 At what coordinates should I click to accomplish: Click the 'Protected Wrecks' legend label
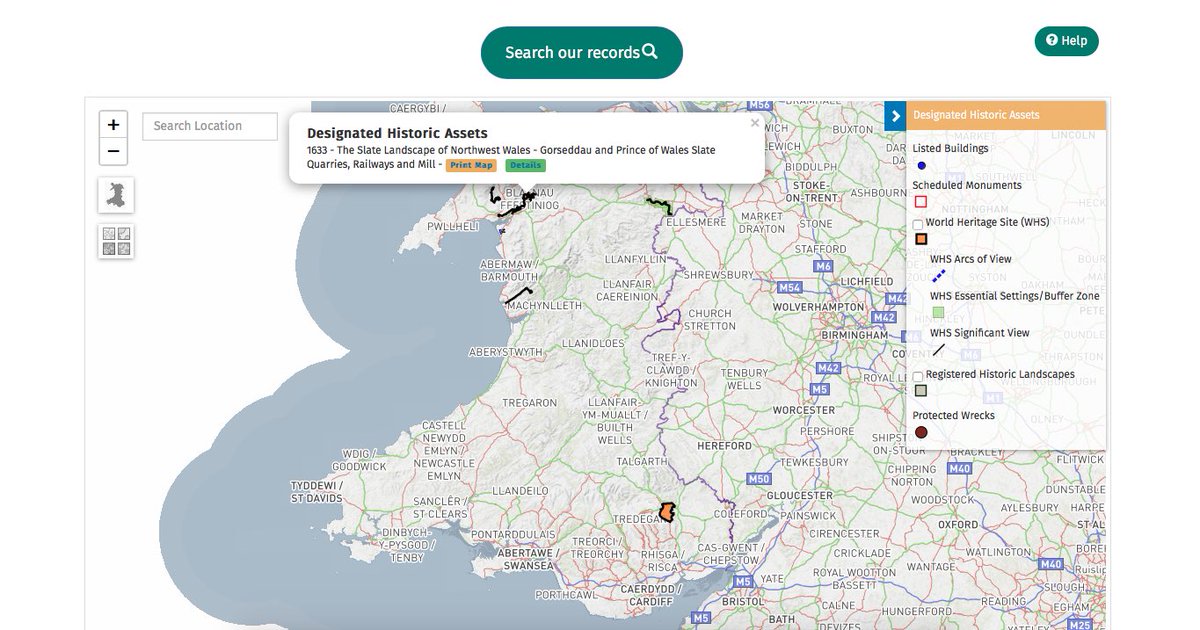[x=953, y=416]
